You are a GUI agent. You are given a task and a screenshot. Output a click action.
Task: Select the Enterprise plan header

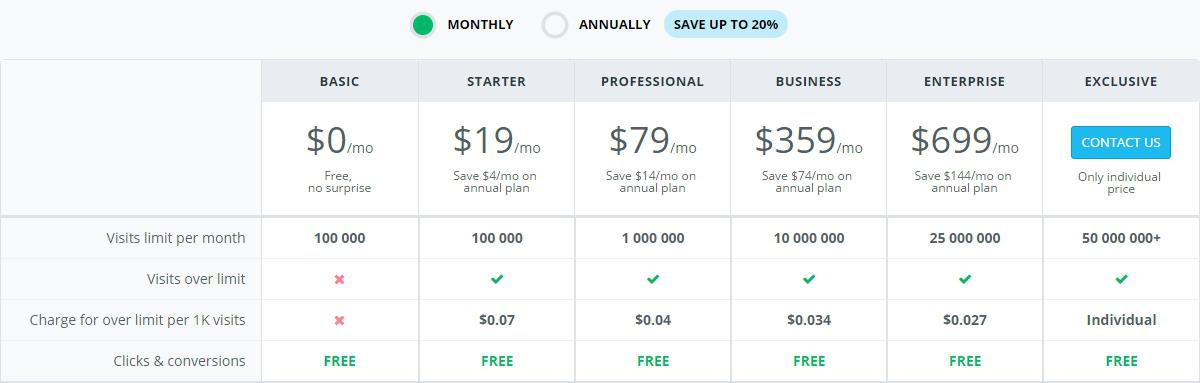point(965,81)
